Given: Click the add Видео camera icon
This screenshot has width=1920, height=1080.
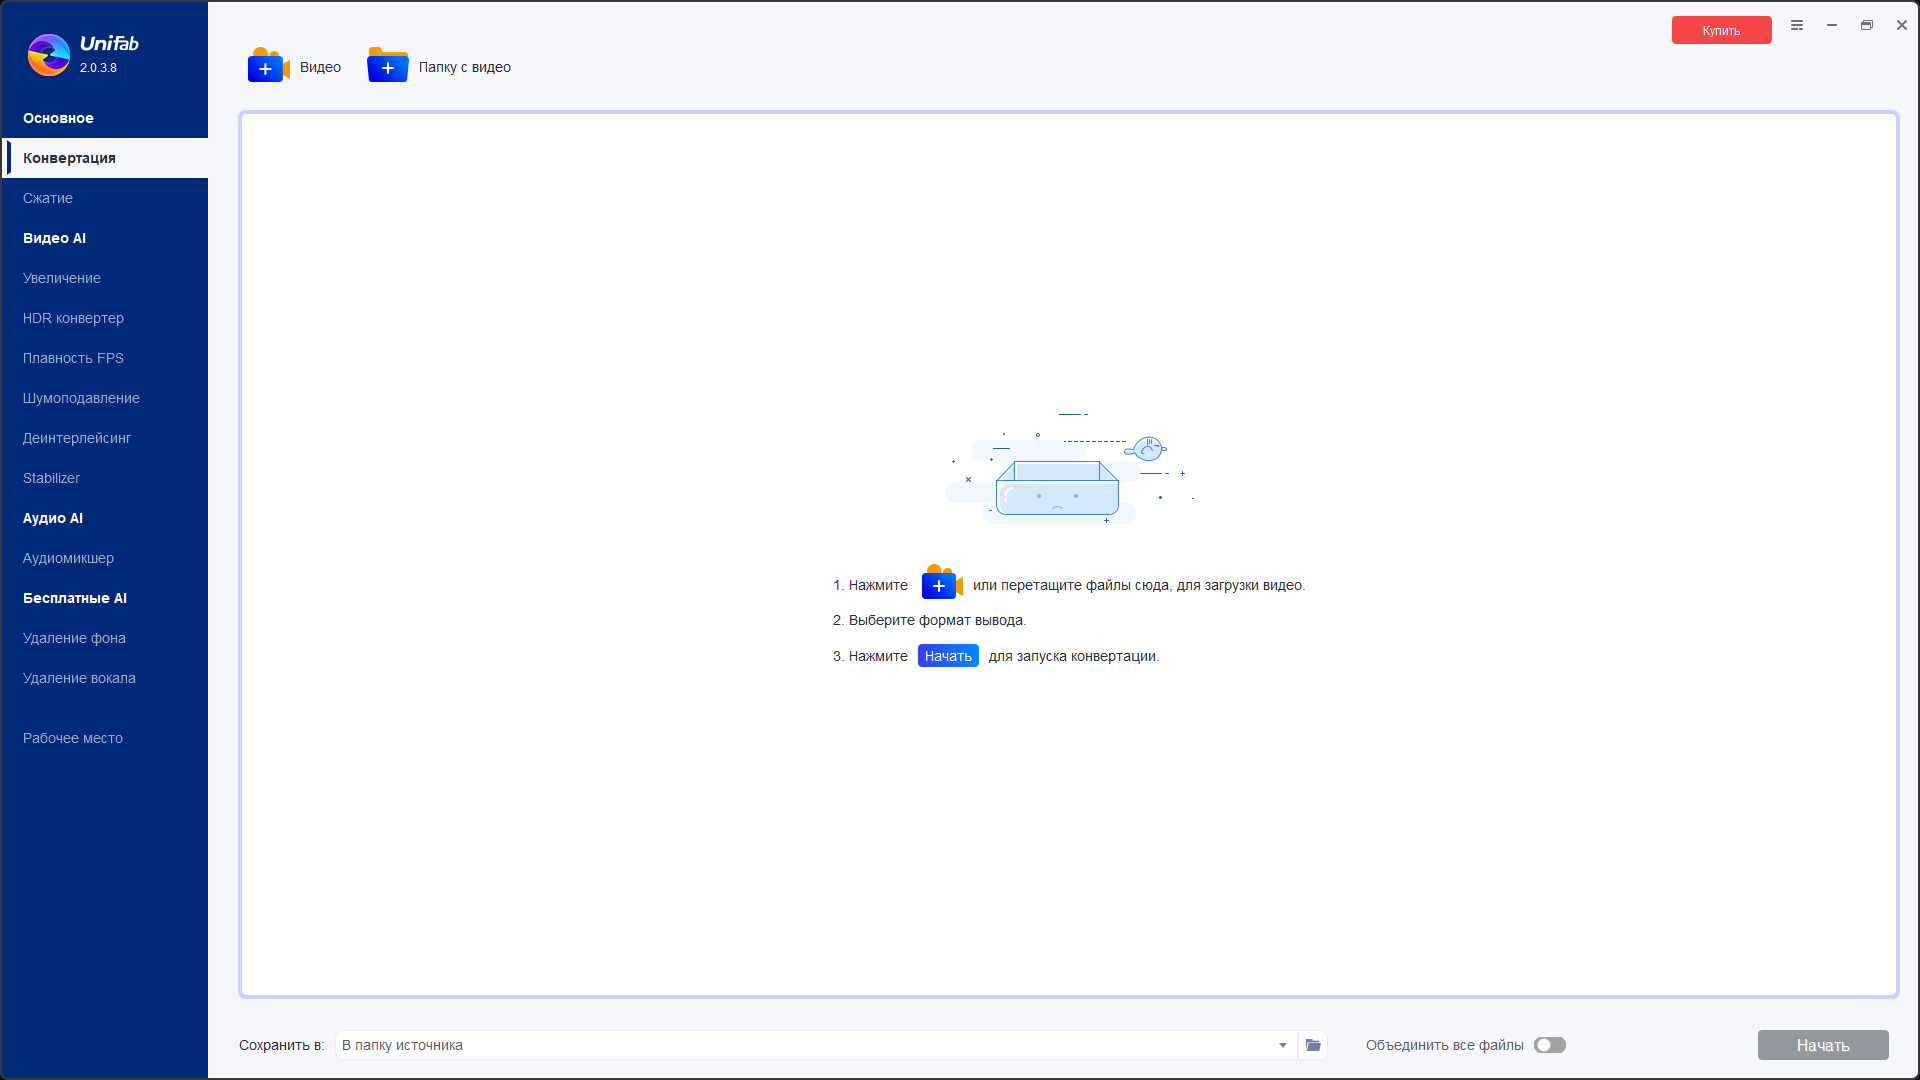Looking at the screenshot, I should point(267,66).
